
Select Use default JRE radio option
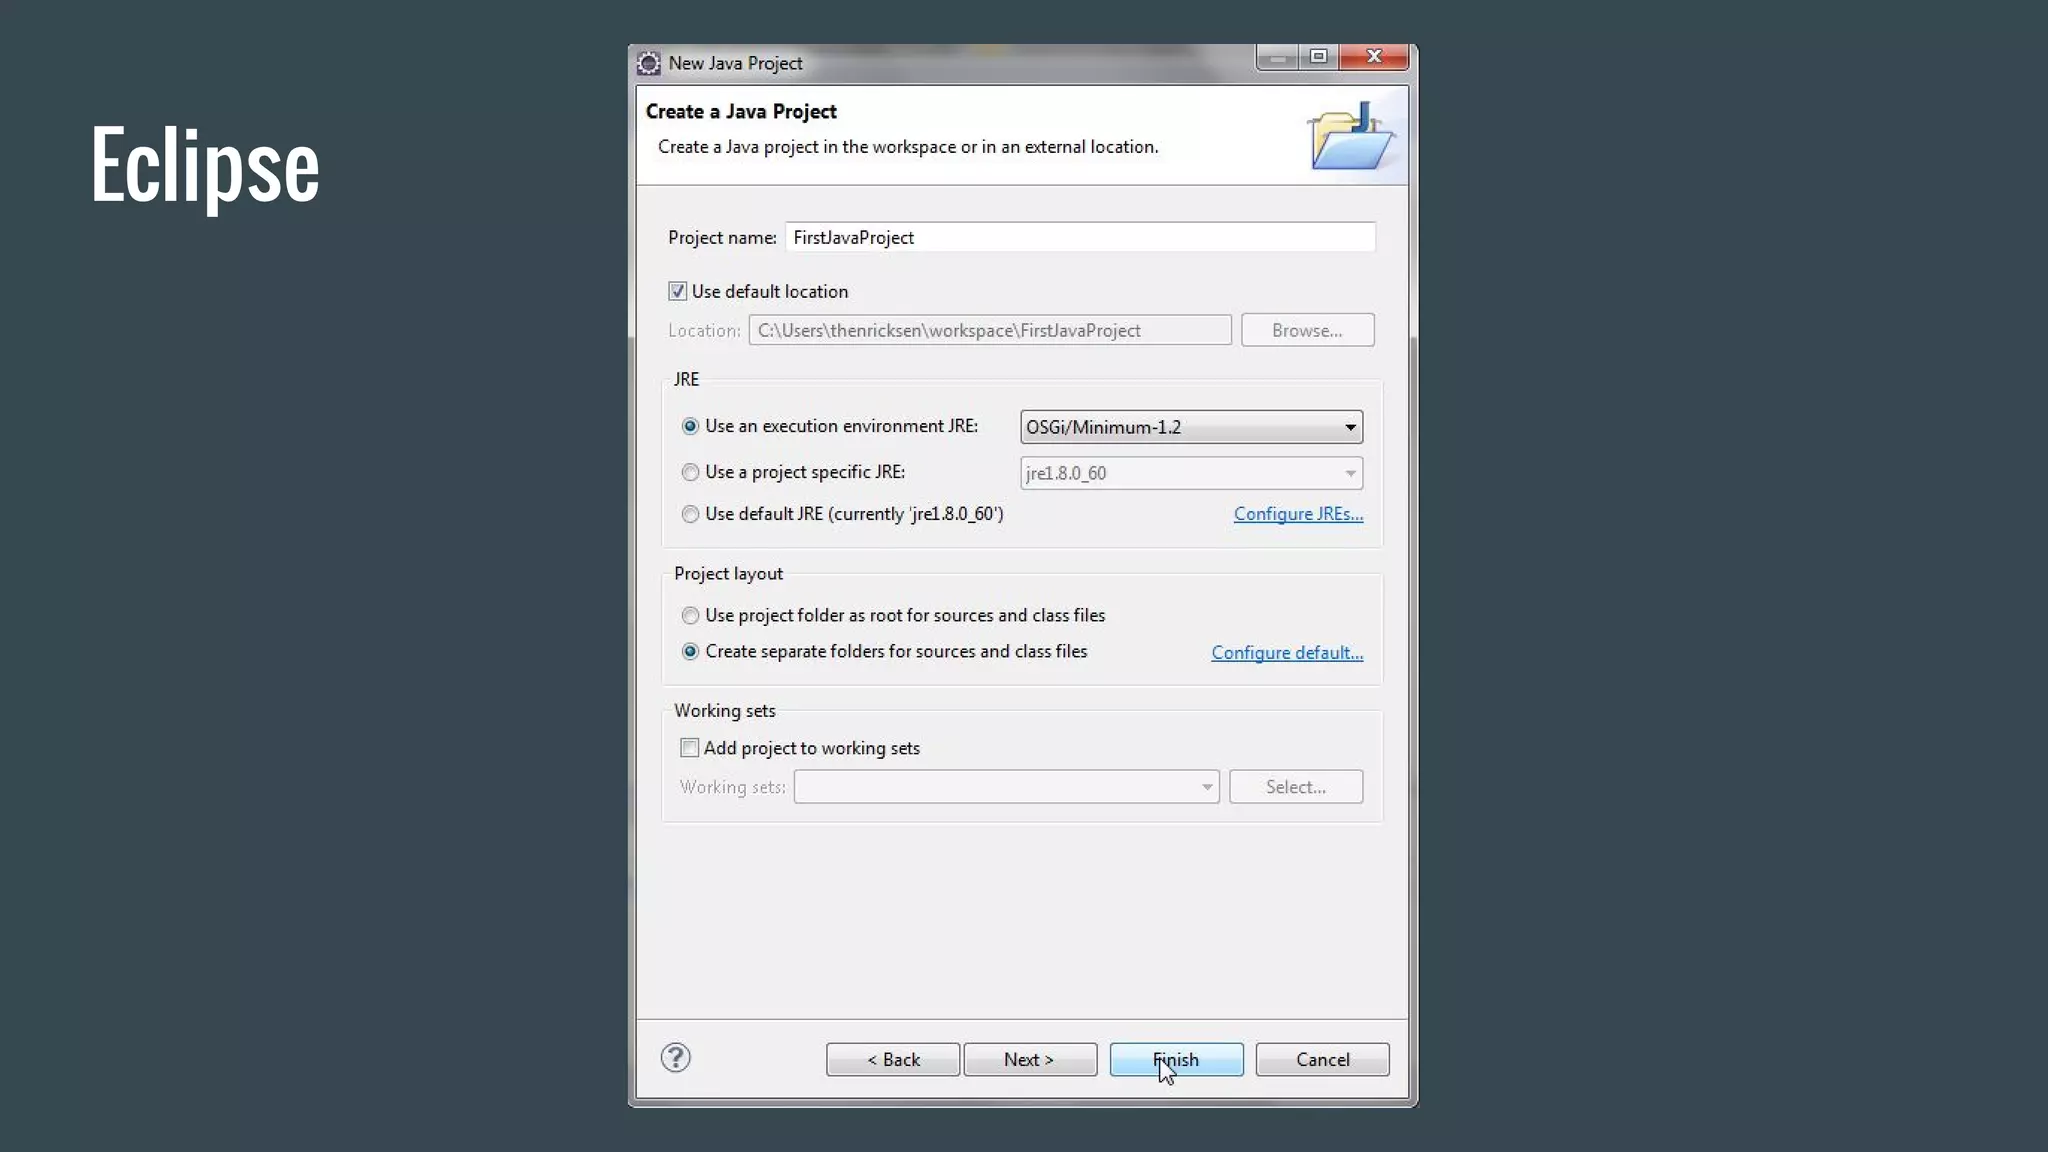pyautogui.click(x=690, y=514)
